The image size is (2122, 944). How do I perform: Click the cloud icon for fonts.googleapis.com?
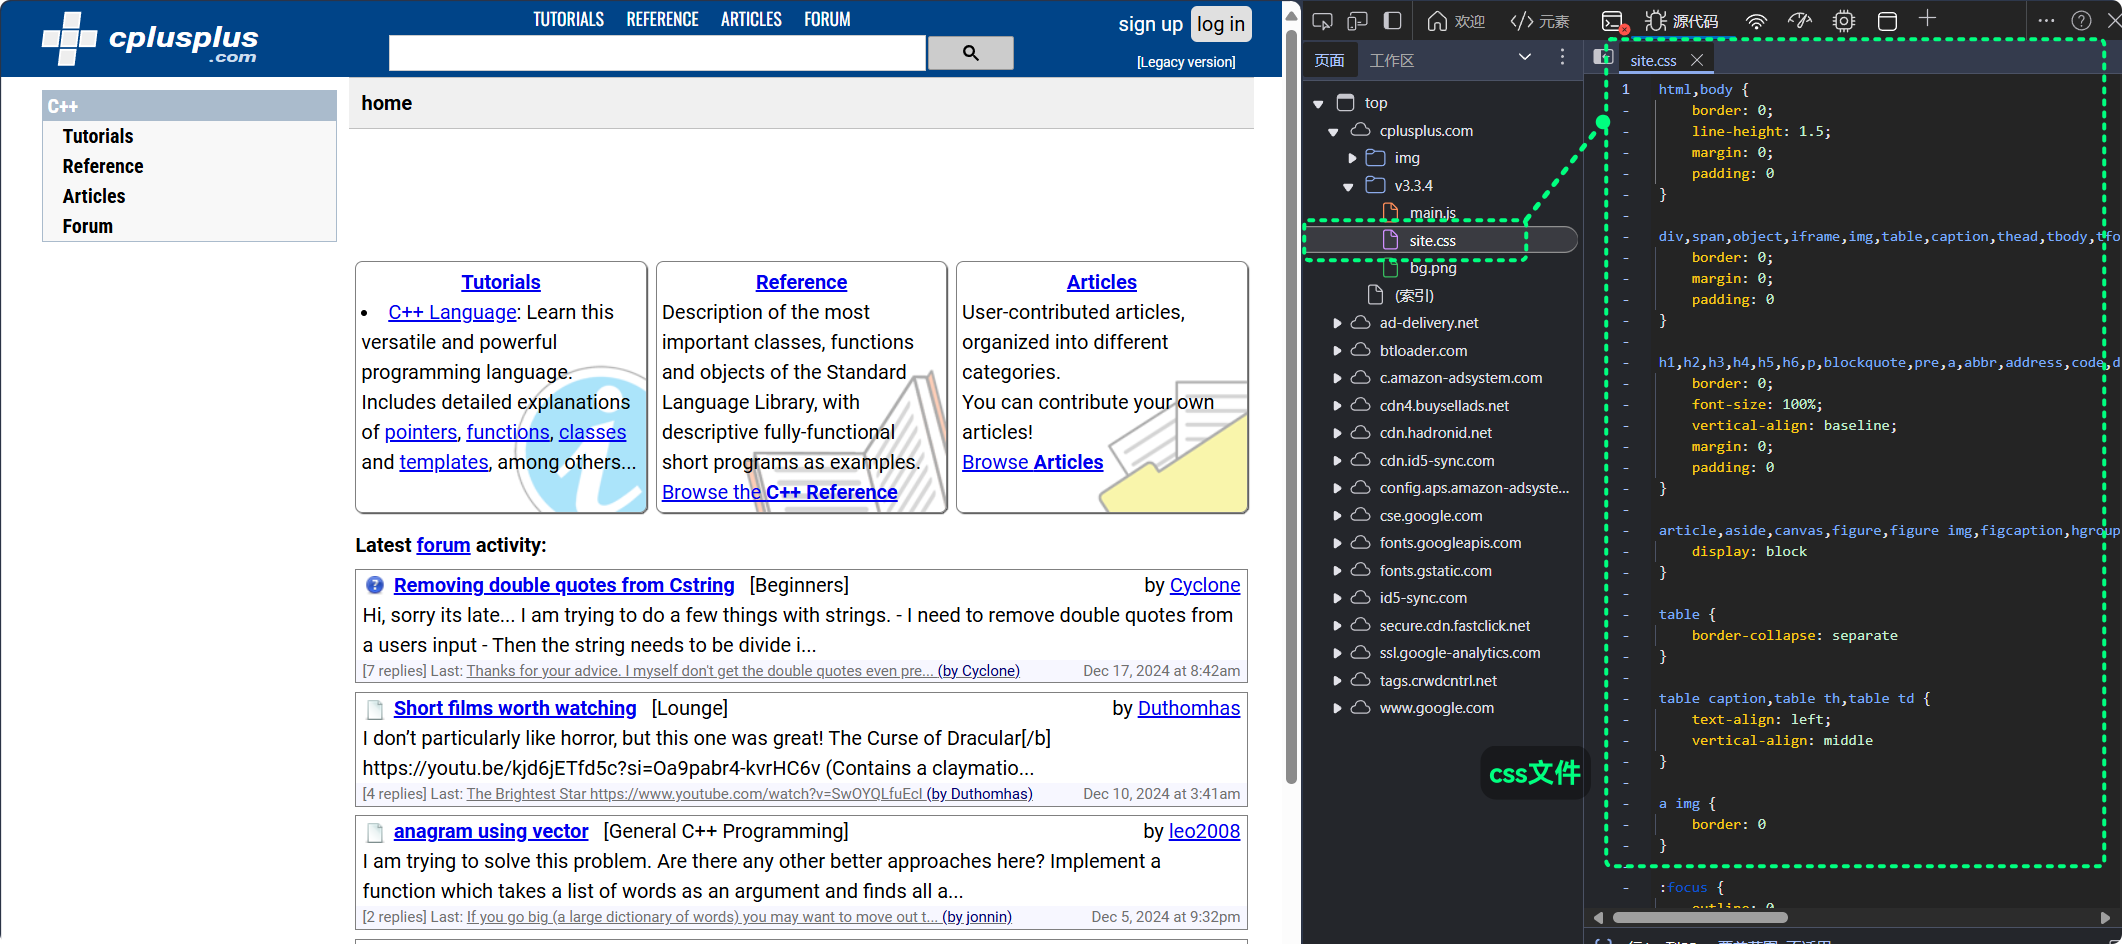pos(1360,542)
